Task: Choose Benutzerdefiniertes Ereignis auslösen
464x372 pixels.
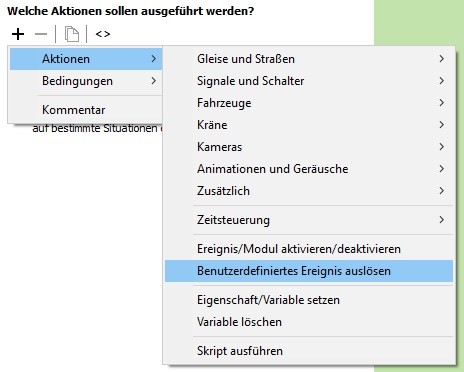Action: coord(309,271)
